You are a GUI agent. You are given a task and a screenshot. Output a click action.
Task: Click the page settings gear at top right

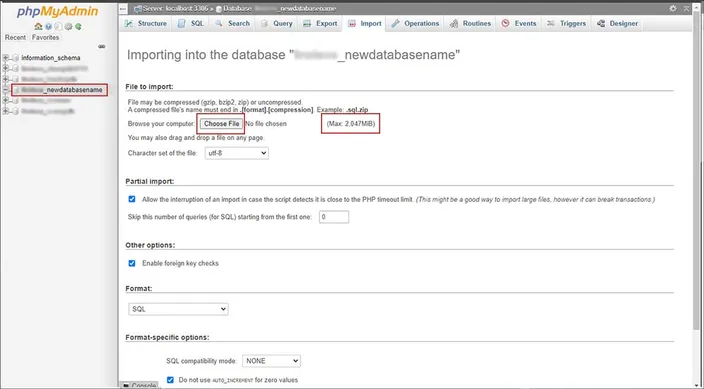tap(673, 9)
